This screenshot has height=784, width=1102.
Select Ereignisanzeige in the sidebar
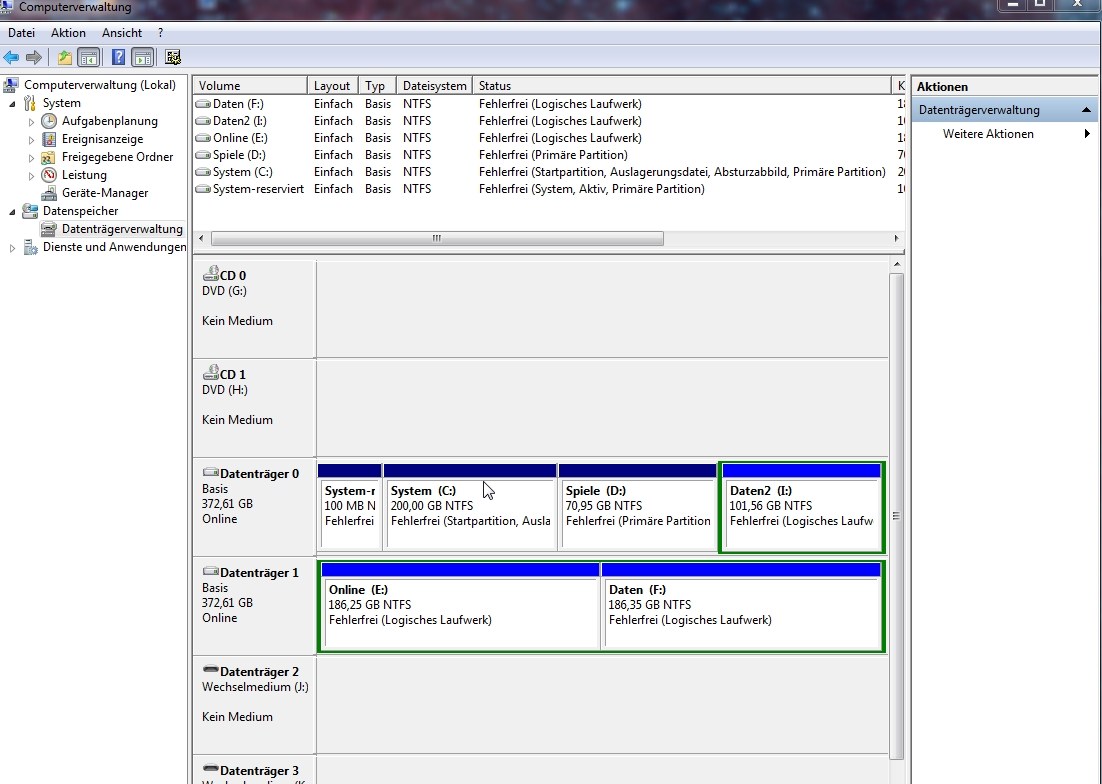tap(102, 139)
